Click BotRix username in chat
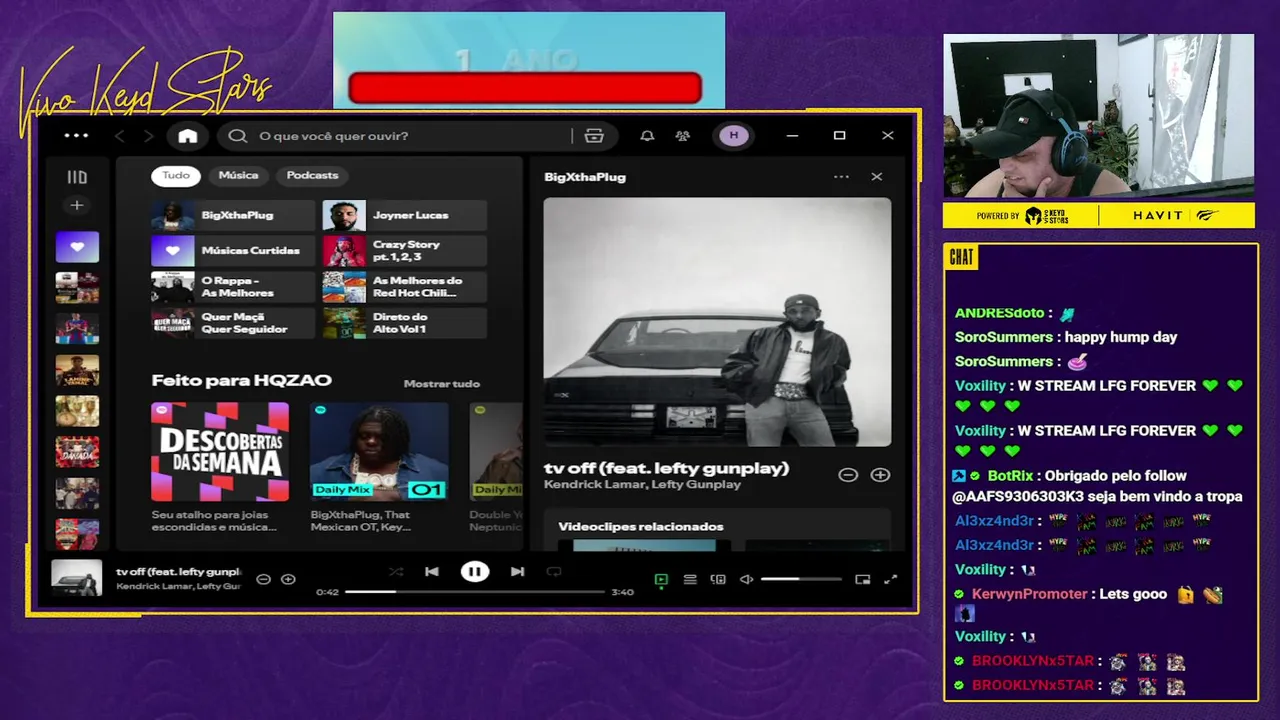The image size is (1280, 720). pyautogui.click(x=1010, y=476)
